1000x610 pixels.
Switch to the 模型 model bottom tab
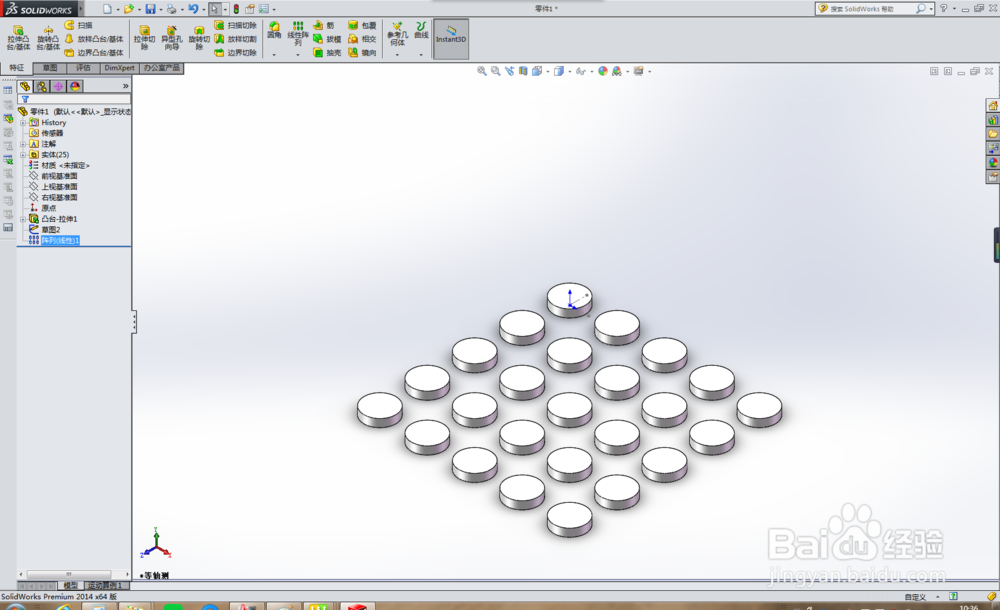[70, 585]
